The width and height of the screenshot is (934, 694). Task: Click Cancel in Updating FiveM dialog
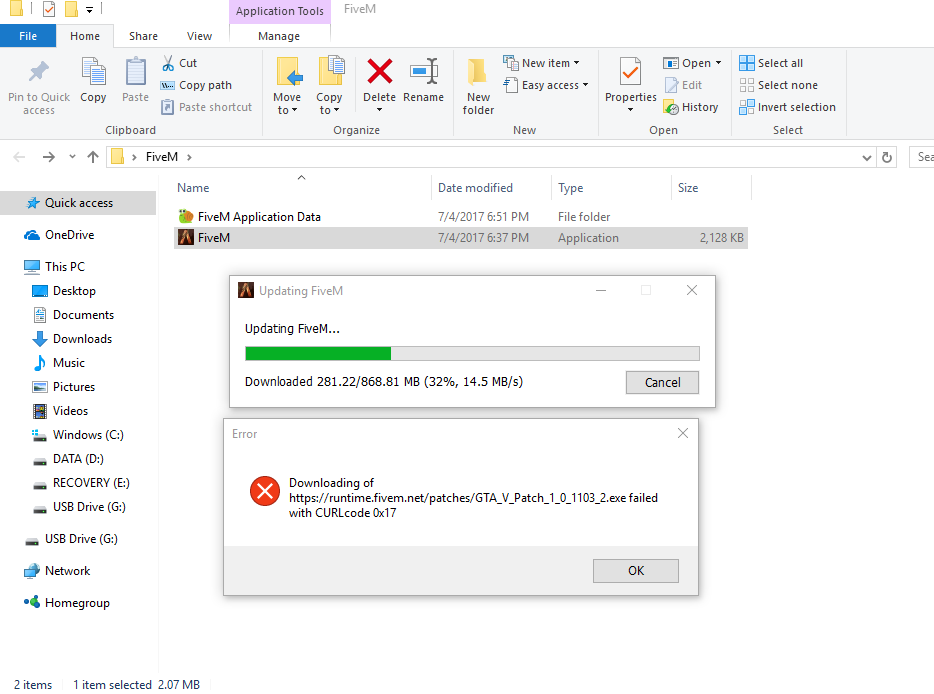(662, 382)
